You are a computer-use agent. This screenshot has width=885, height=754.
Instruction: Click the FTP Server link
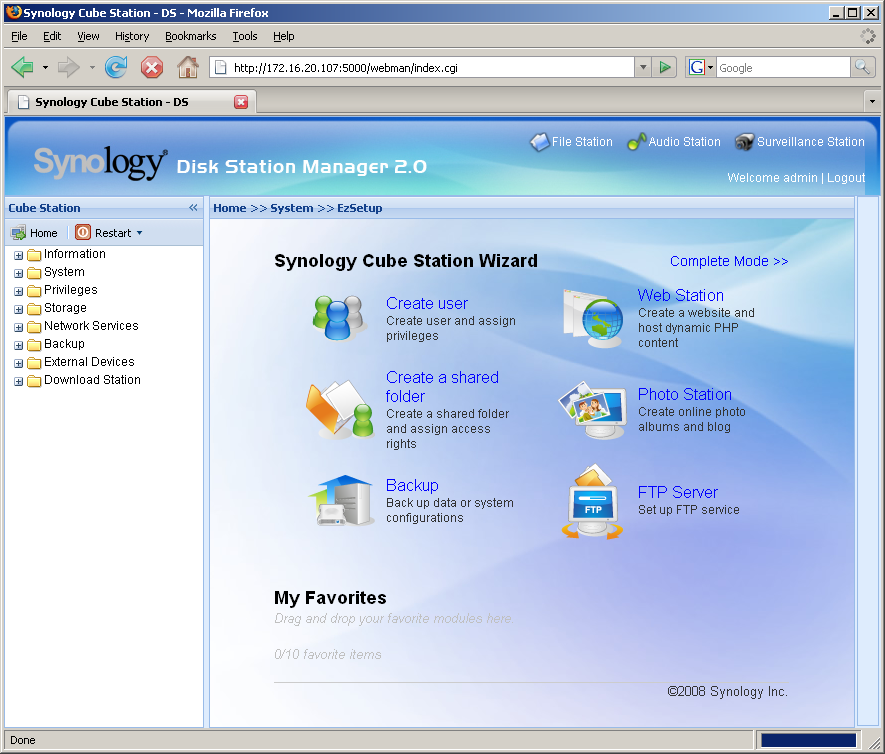[x=677, y=492]
